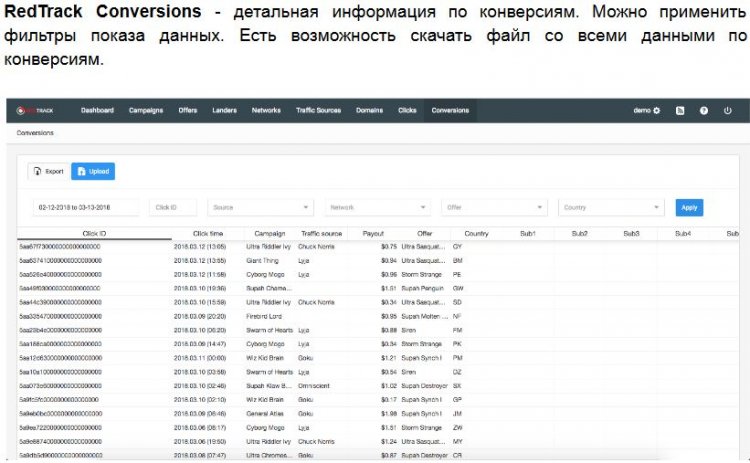The image size is (750, 463).
Task: Click the RedTrack logo
Action: pos(35,110)
